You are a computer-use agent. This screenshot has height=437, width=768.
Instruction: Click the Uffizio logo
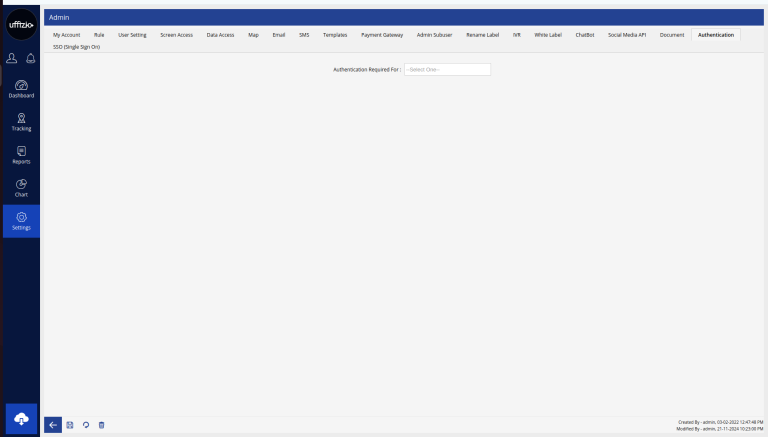click(x=21, y=24)
